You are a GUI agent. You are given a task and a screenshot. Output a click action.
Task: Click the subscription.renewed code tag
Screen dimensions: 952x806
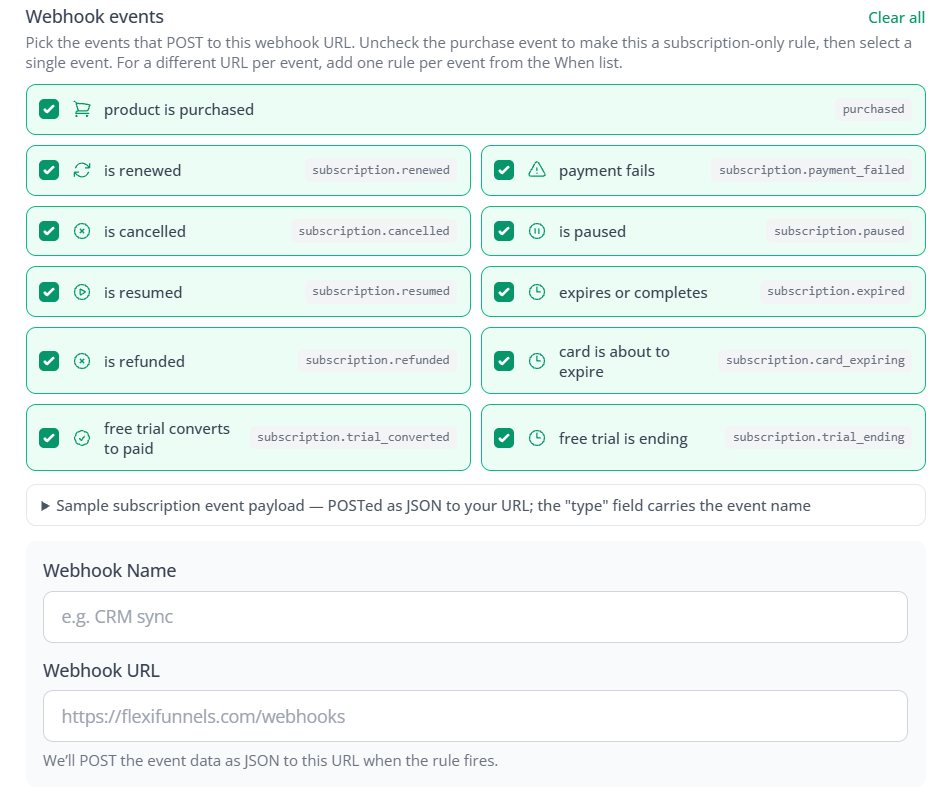[x=381, y=170]
